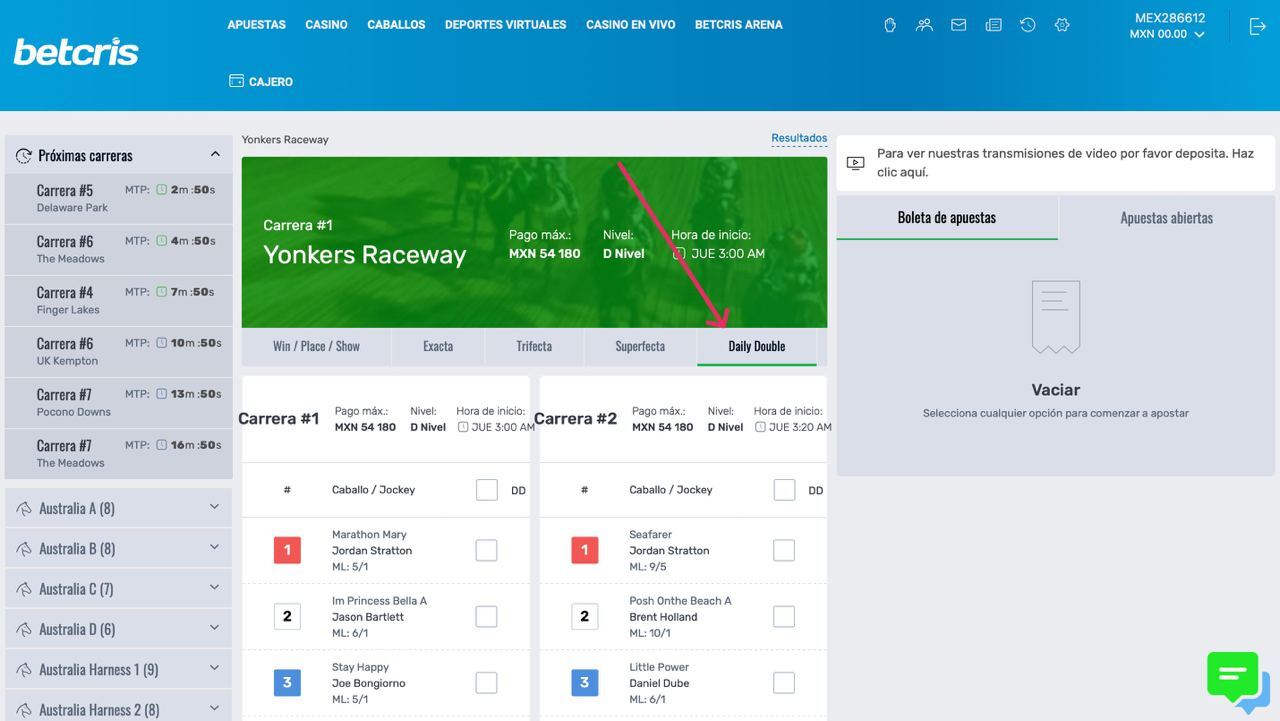Click the Betcris logo
Viewport: 1280px width, 721px height.
(x=76, y=51)
